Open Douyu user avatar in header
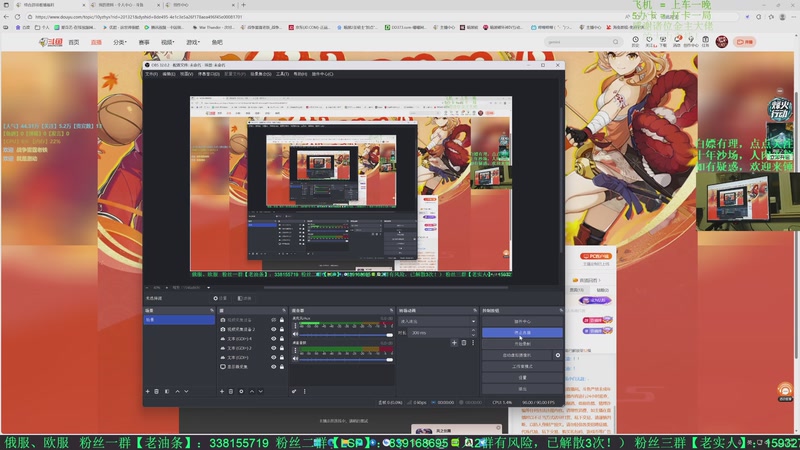Screen dimensions: 800x450 click(x=721, y=42)
